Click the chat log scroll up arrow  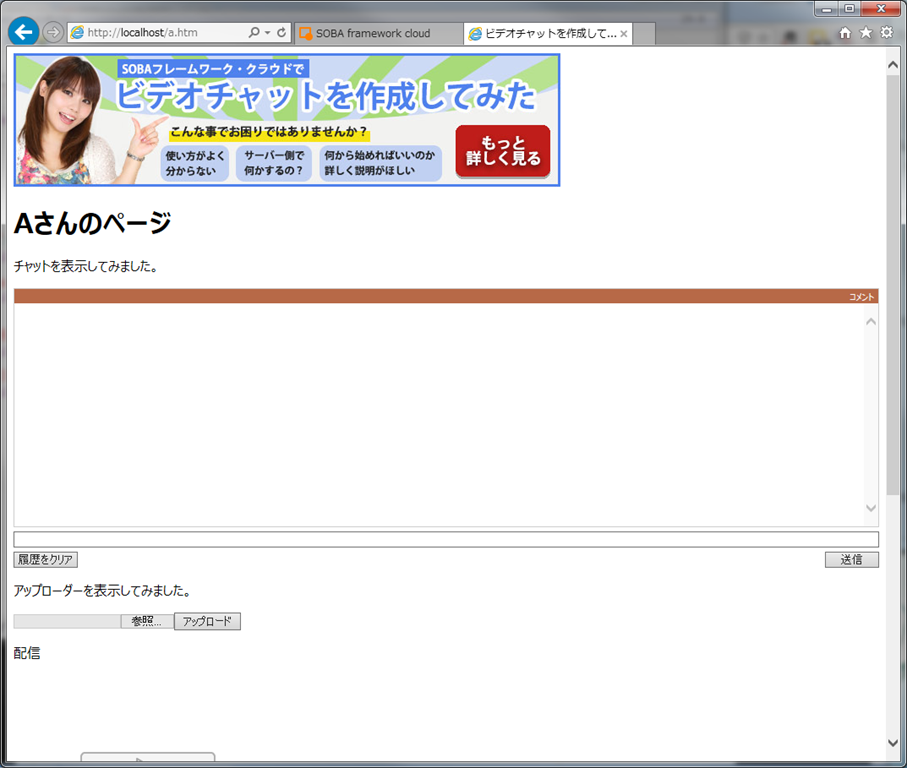[871, 322]
